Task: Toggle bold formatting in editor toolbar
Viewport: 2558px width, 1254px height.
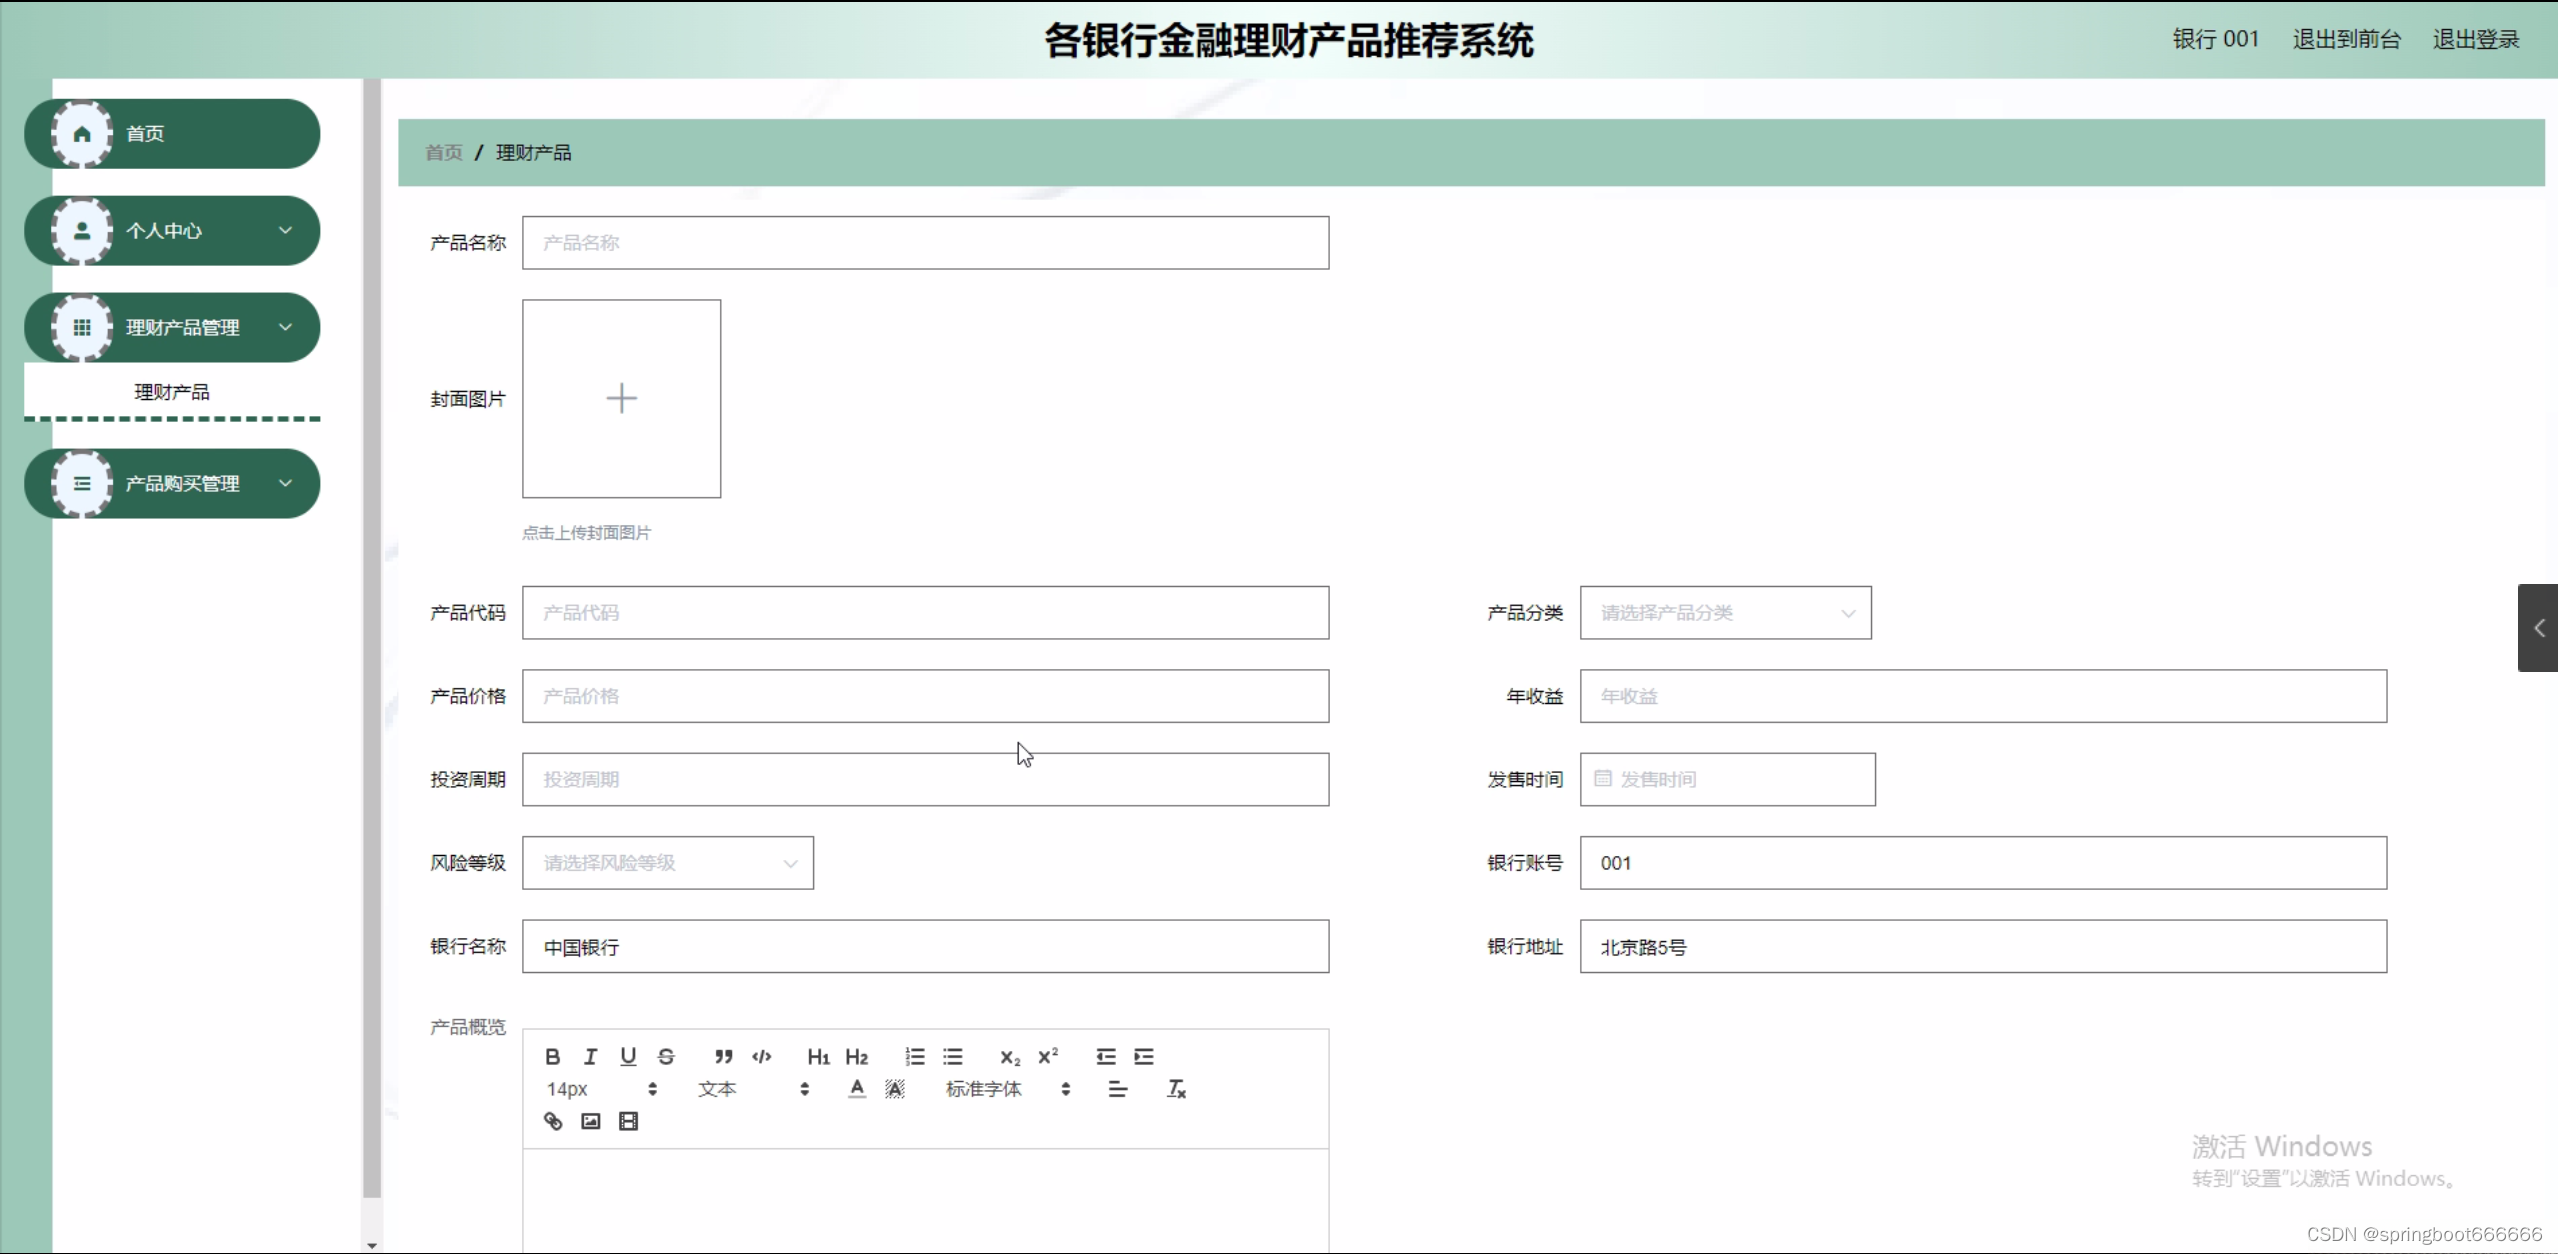Action: point(552,1056)
